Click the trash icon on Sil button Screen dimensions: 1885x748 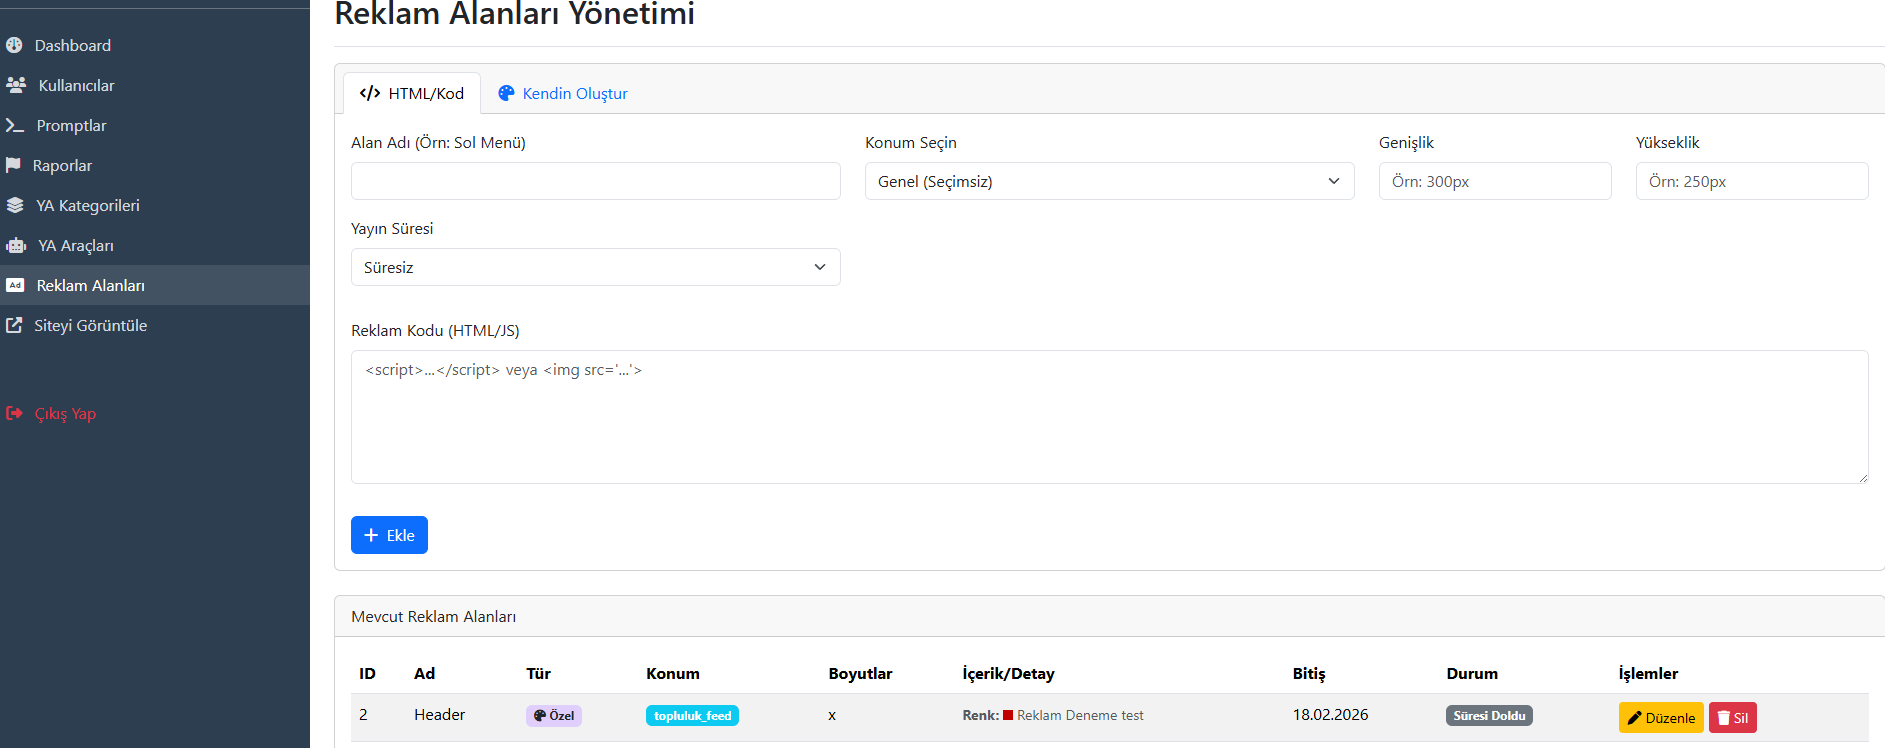[x=1724, y=718]
